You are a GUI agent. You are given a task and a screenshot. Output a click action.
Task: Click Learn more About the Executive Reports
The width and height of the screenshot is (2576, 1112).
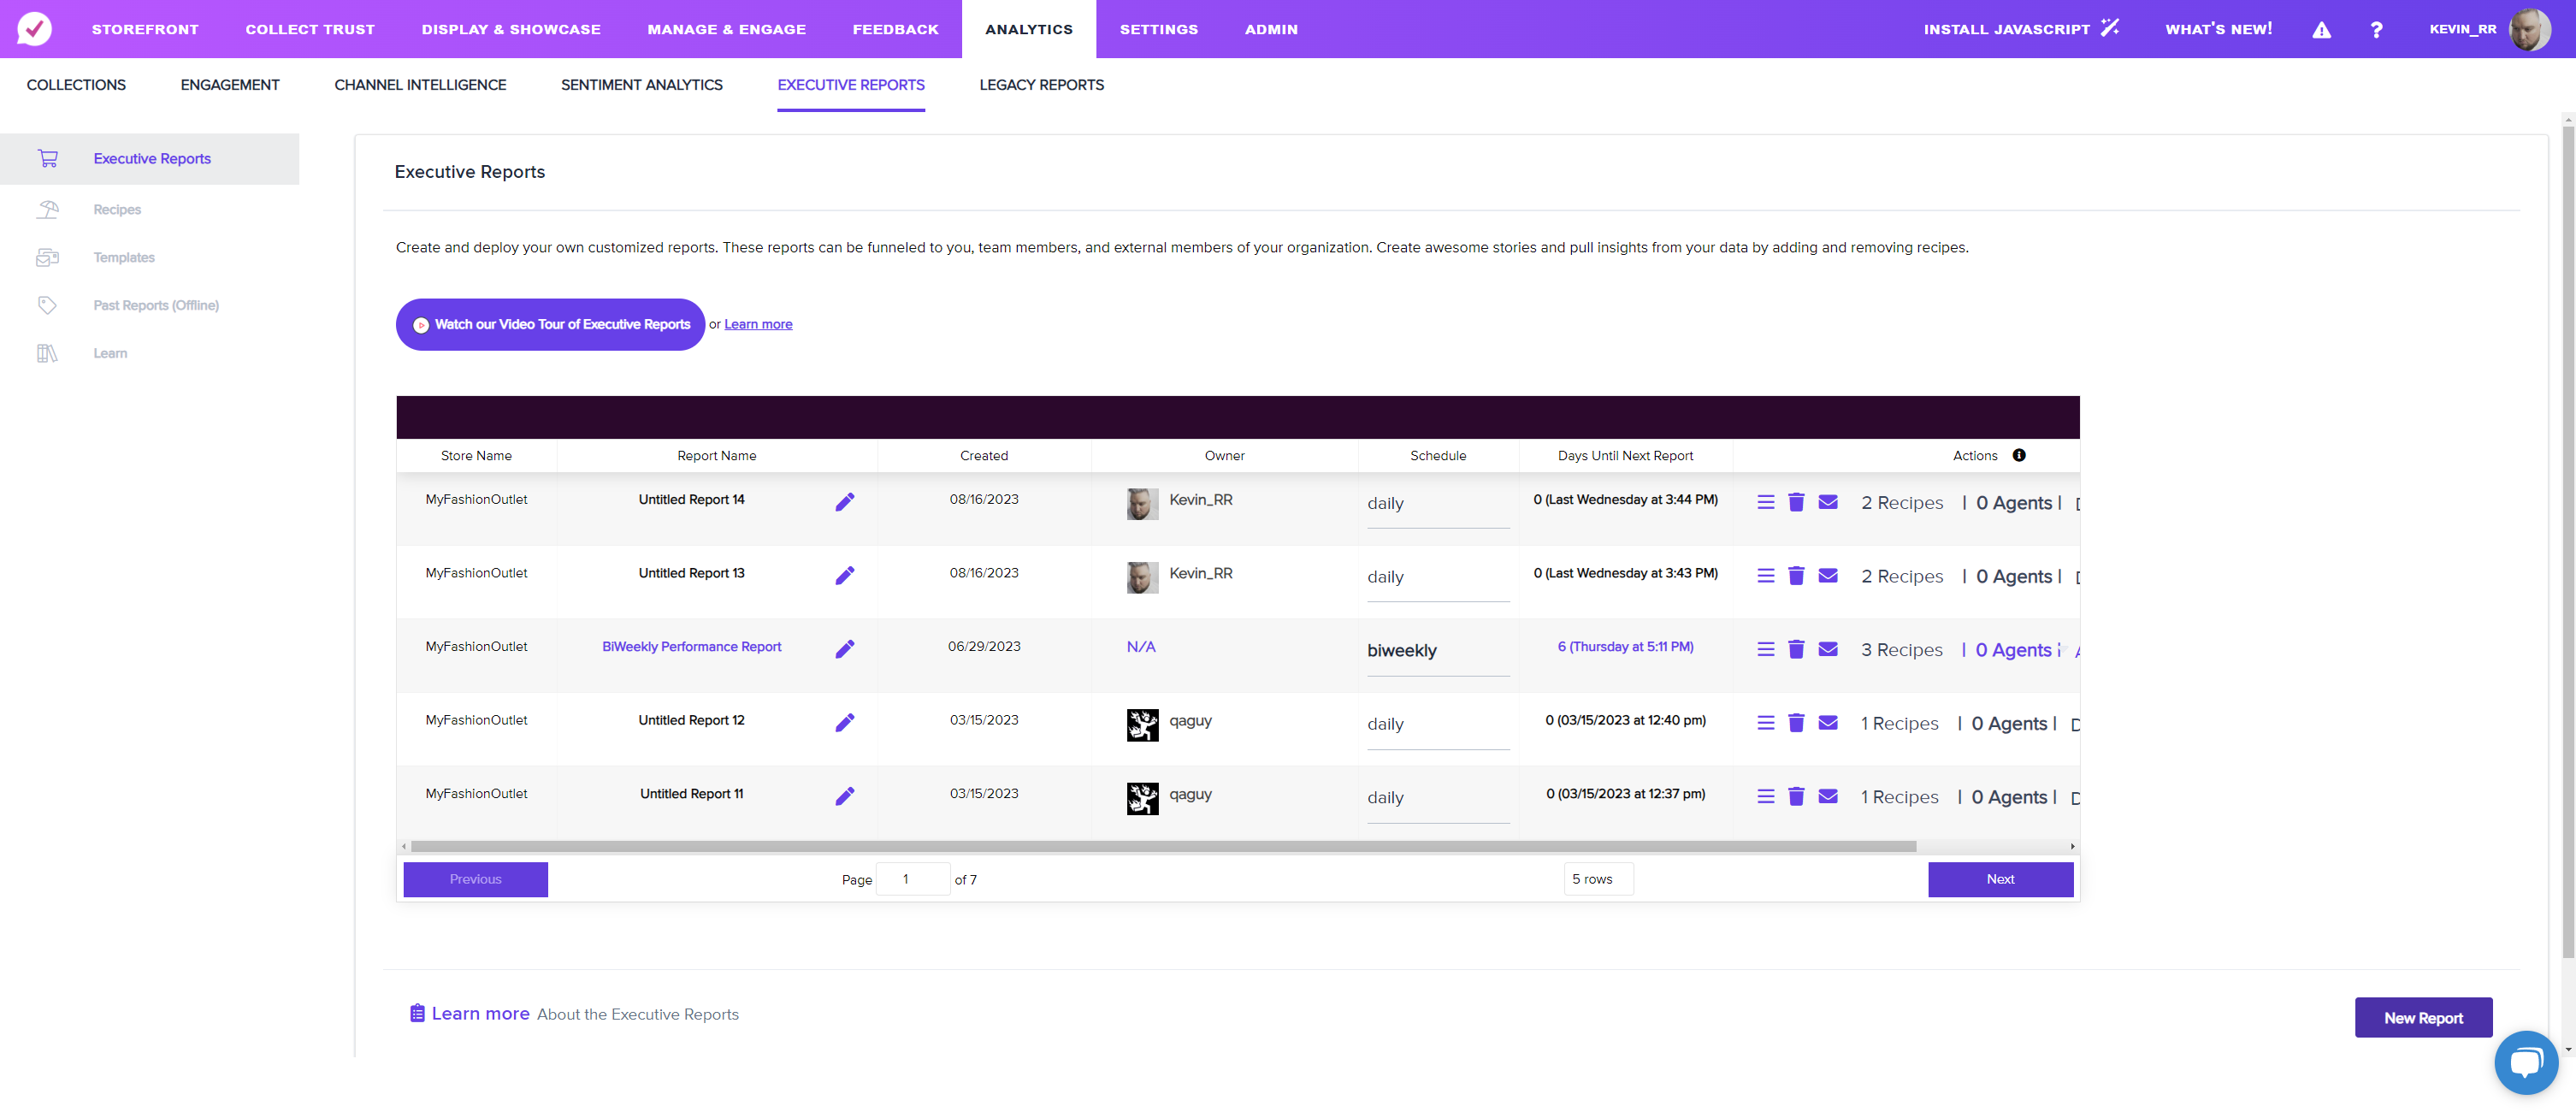pyautogui.click(x=575, y=1013)
